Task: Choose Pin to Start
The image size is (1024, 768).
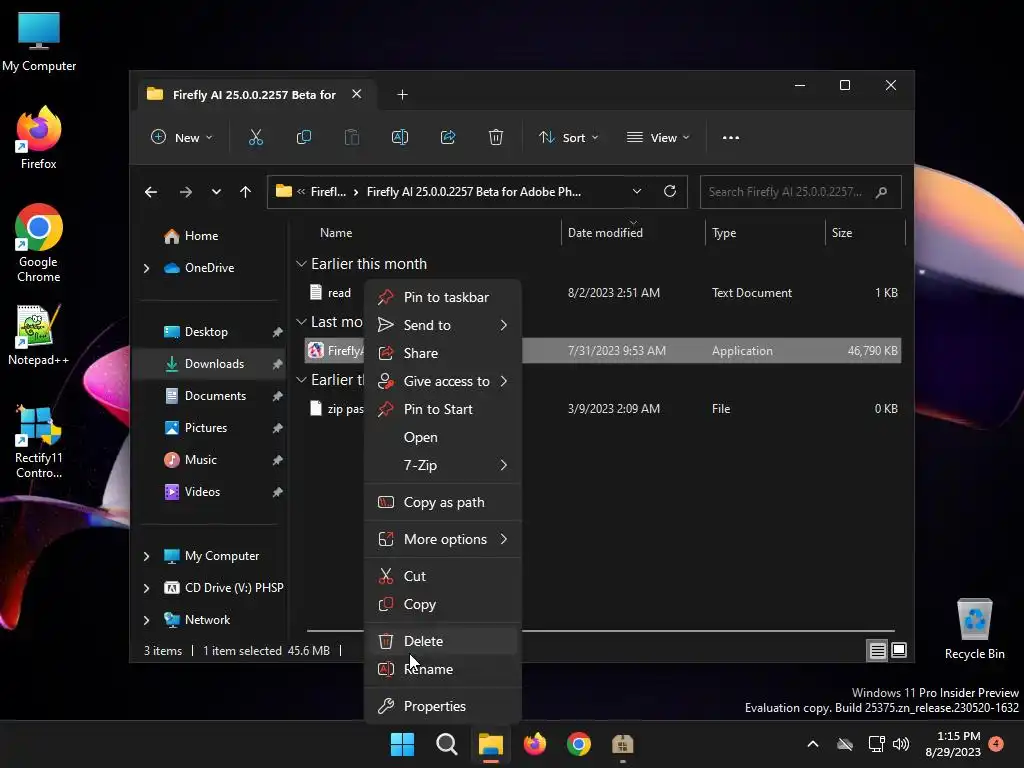Action: coord(443,409)
